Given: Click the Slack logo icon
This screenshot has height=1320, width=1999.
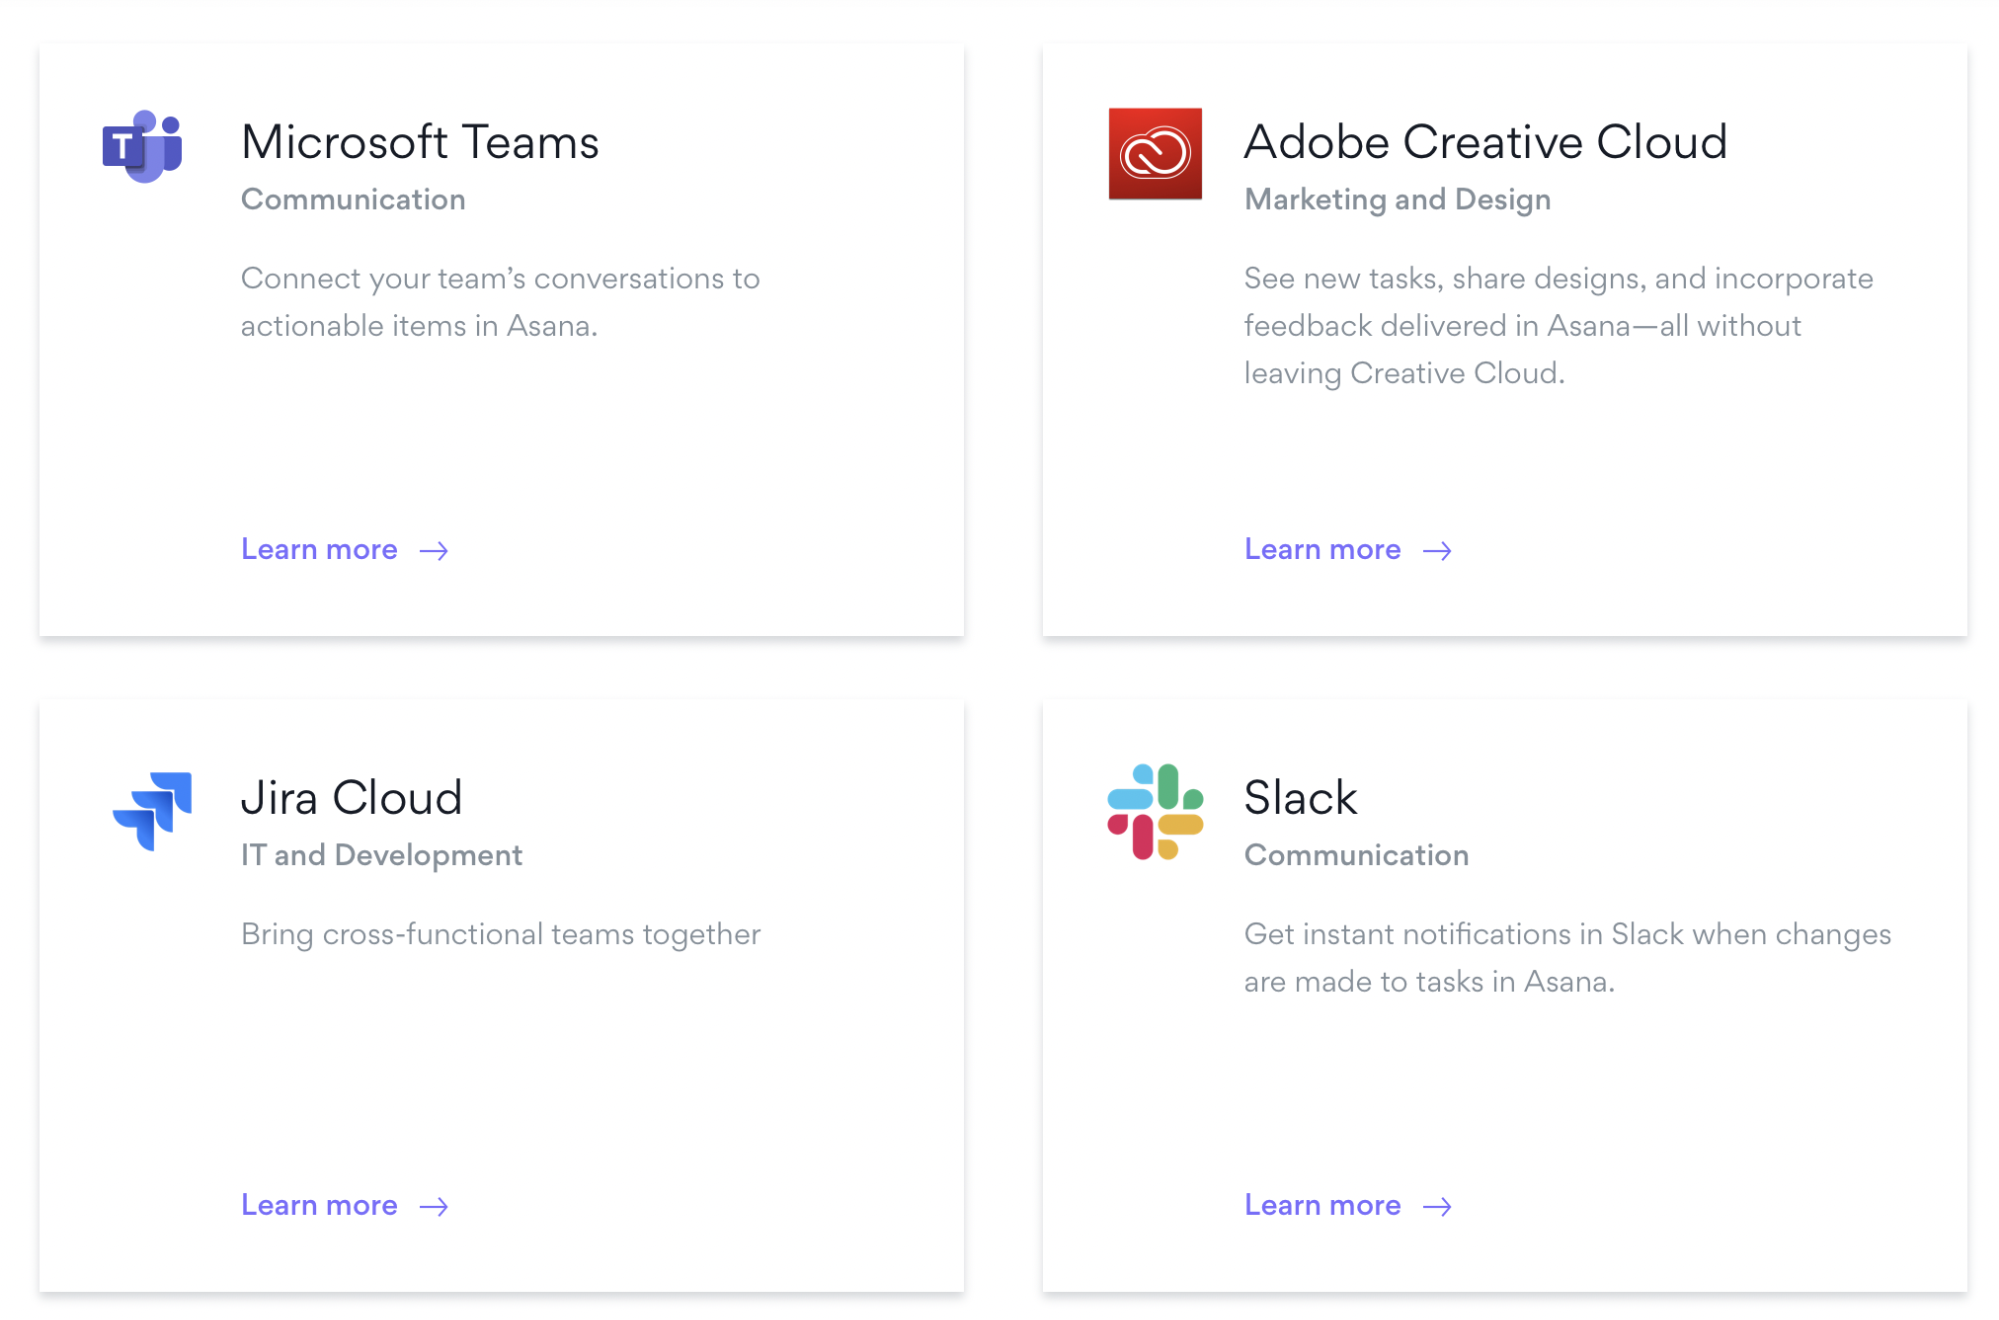Looking at the screenshot, I should point(1154,811).
